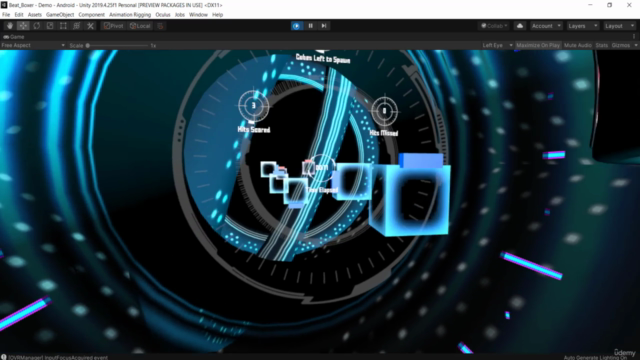Image resolution: width=640 pixels, height=360 pixels.
Task: Open the Collab dropdown
Action: [494, 26]
